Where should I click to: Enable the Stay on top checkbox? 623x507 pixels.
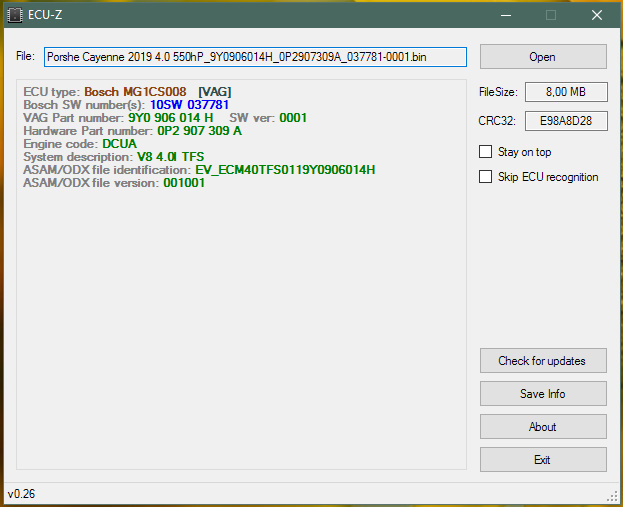486,152
